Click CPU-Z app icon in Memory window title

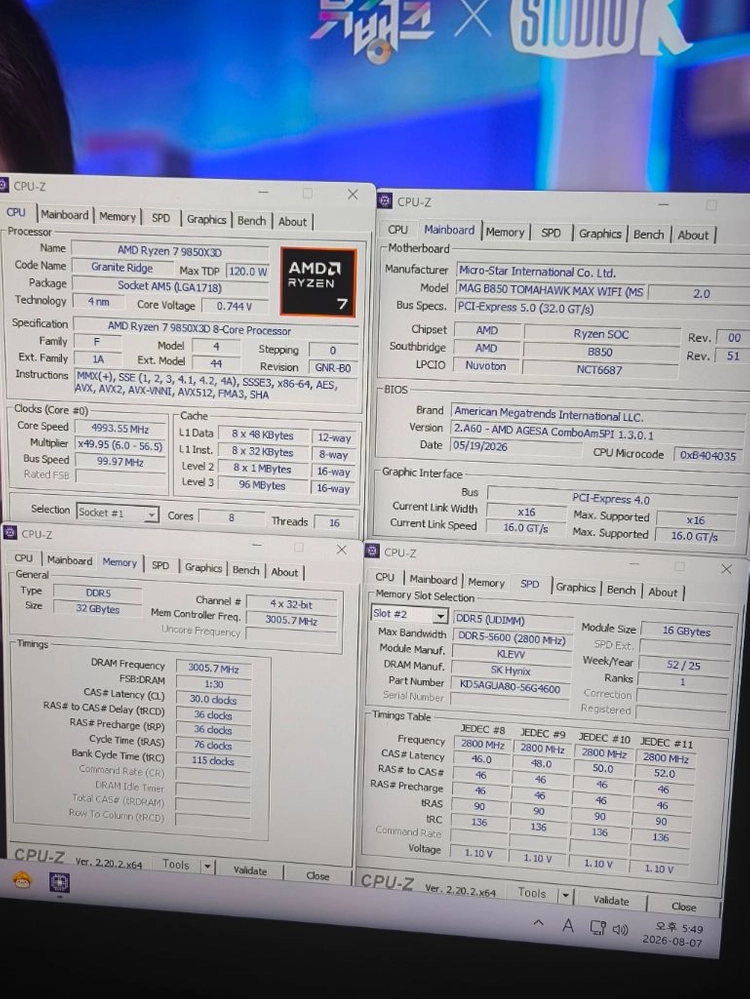tap(10, 533)
